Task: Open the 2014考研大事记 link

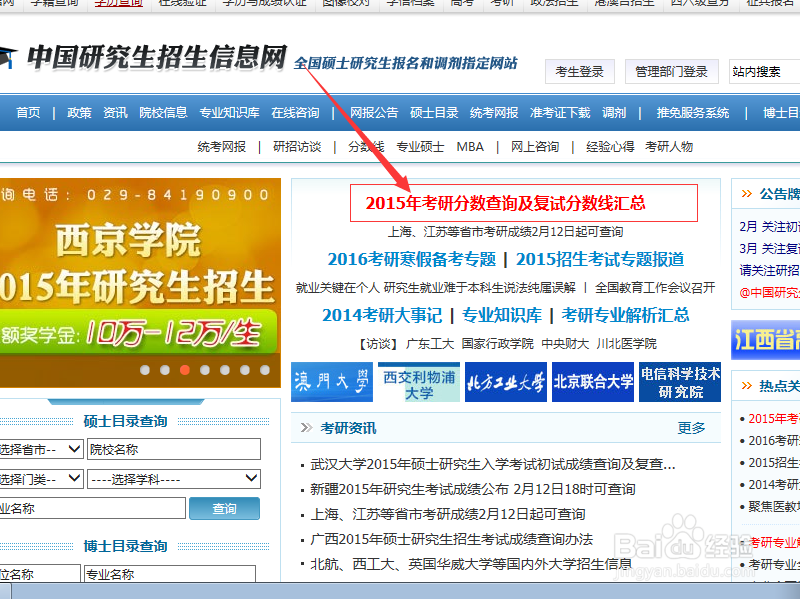Action: [382, 315]
